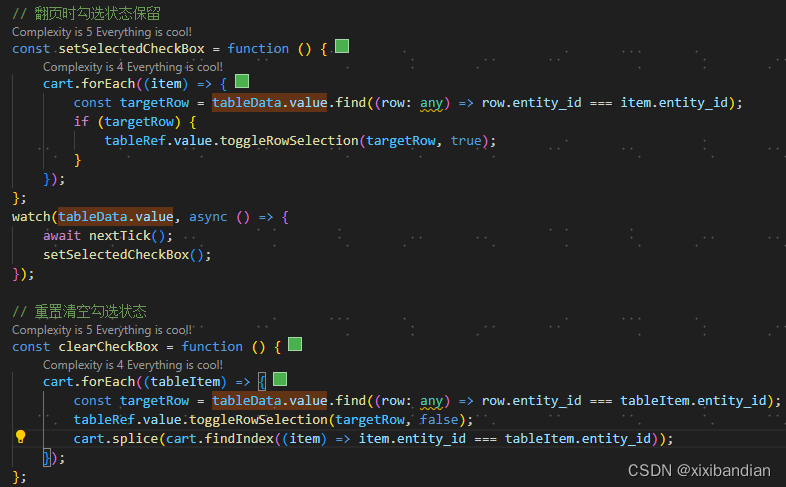
Task: Click the 'function' keyword on the setSelectedCheckBox line
Action: (258, 49)
